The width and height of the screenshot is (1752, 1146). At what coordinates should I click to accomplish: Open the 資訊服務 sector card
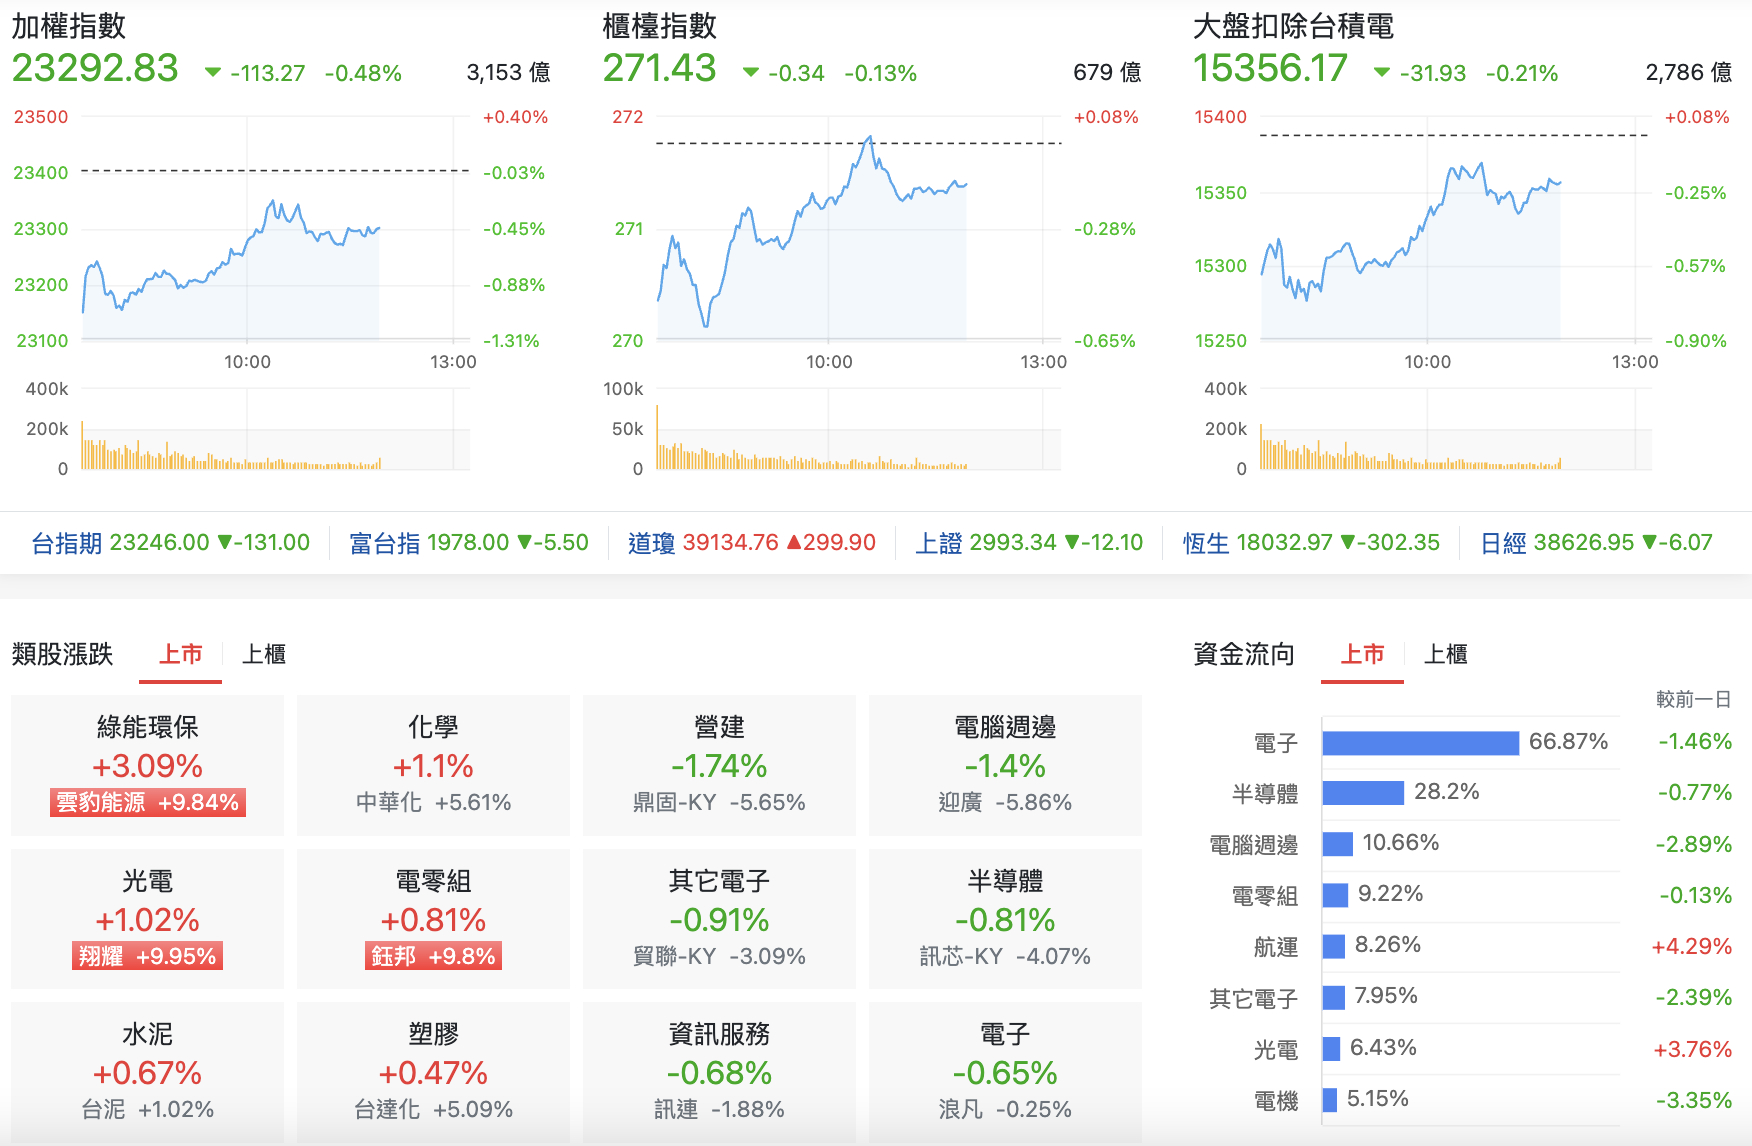(x=719, y=1072)
